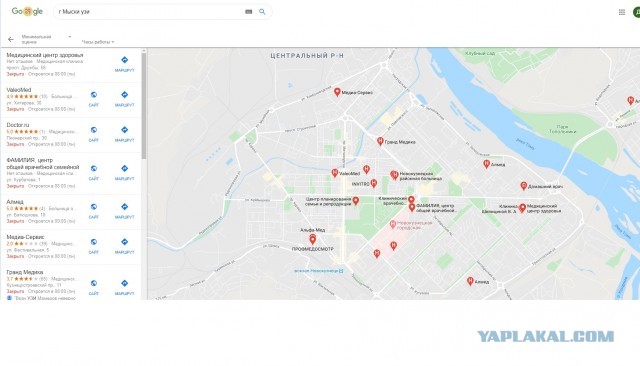Click the Клубный сад label on map
This screenshot has width=640, height=366.
coord(480,53)
